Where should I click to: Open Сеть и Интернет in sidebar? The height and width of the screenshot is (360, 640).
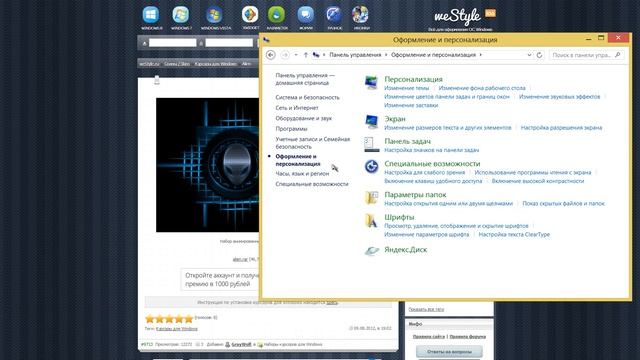(297, 108)
